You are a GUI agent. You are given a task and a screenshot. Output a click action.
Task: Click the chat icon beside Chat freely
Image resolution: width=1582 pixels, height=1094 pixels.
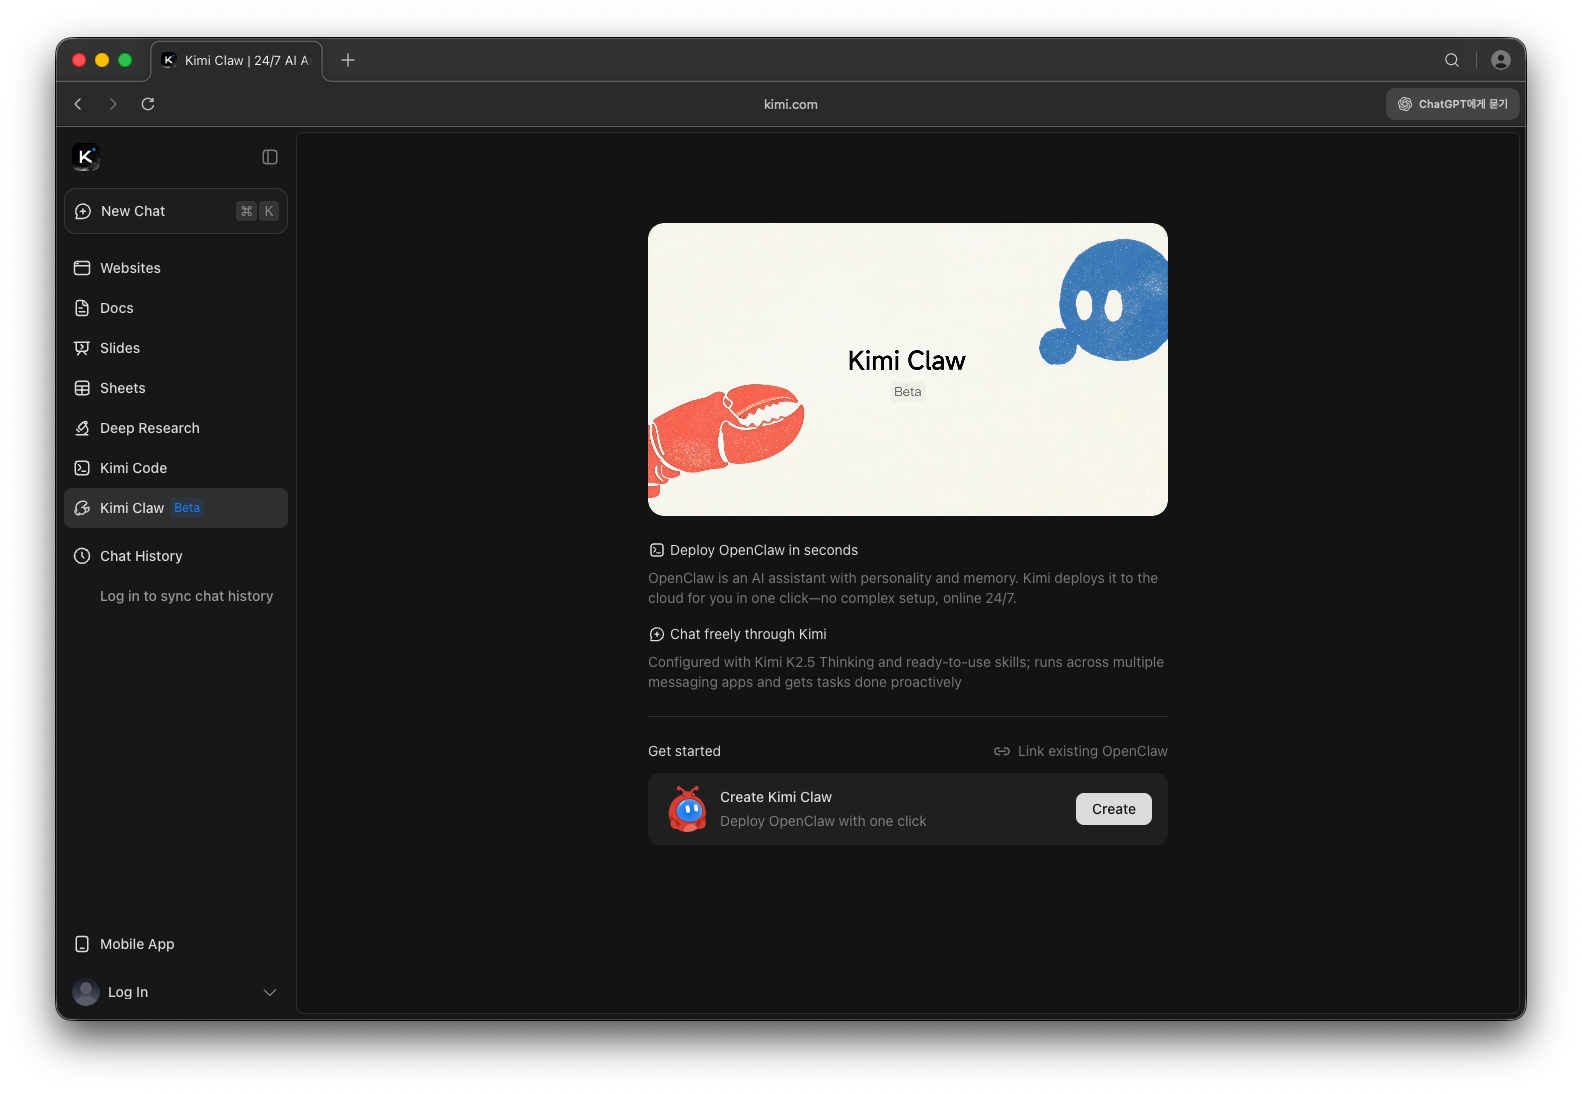coord(657,634)
